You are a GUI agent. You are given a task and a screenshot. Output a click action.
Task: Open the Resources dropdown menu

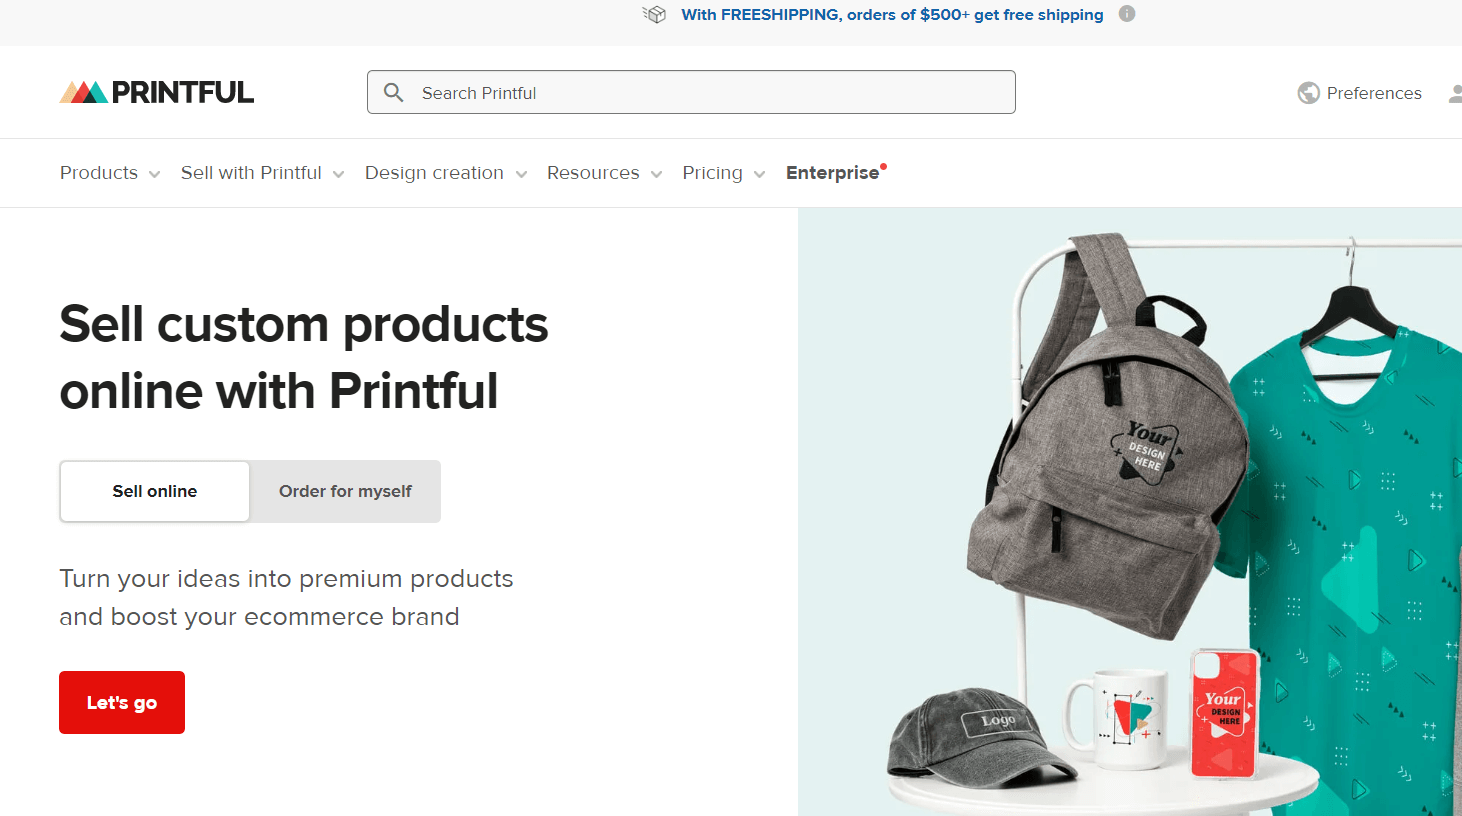click(x=604, y=173)
